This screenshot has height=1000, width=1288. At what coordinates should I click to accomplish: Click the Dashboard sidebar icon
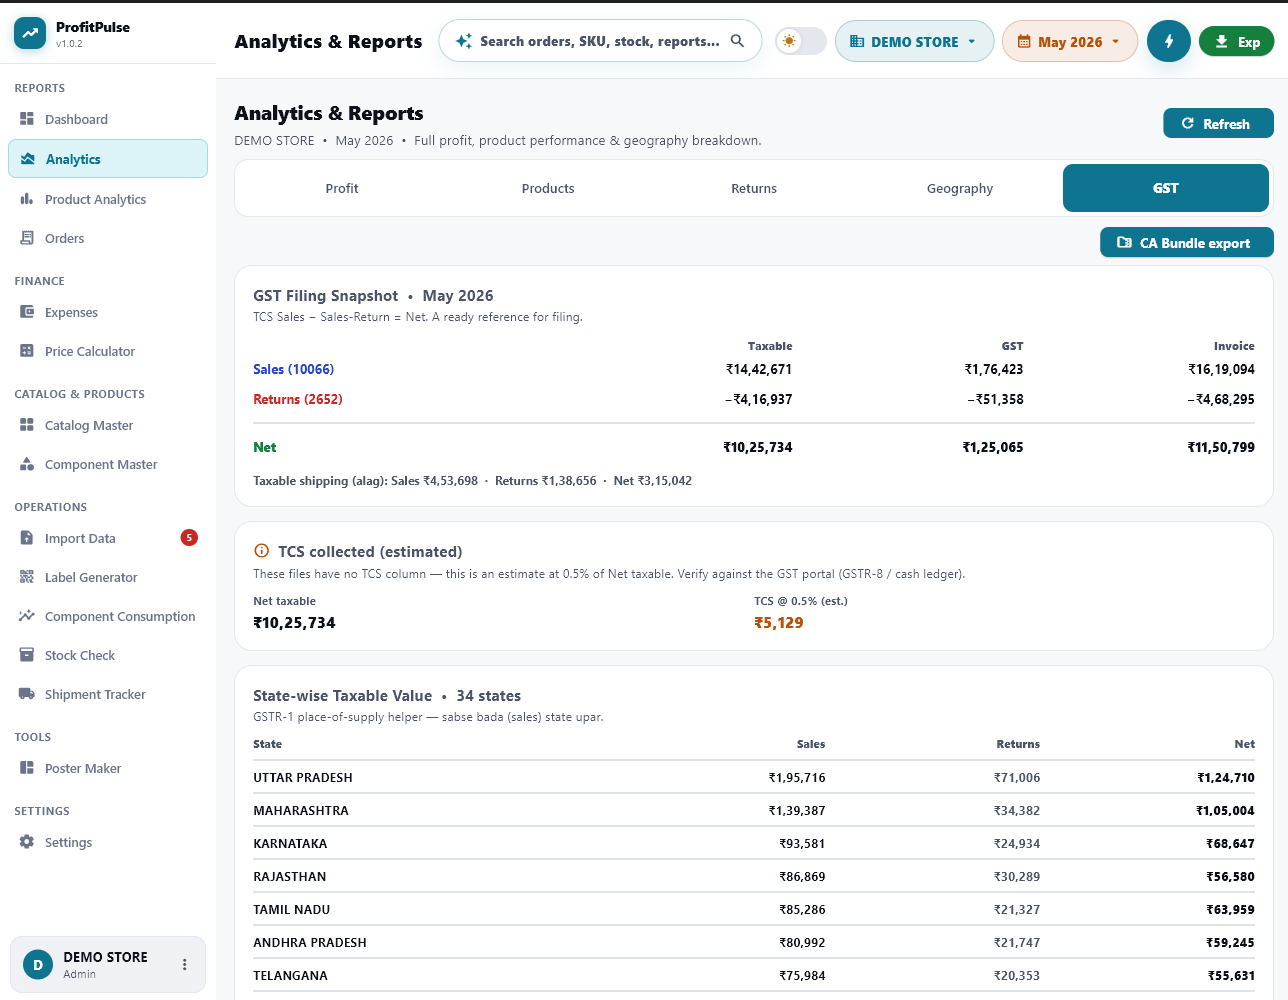point(27,119)
